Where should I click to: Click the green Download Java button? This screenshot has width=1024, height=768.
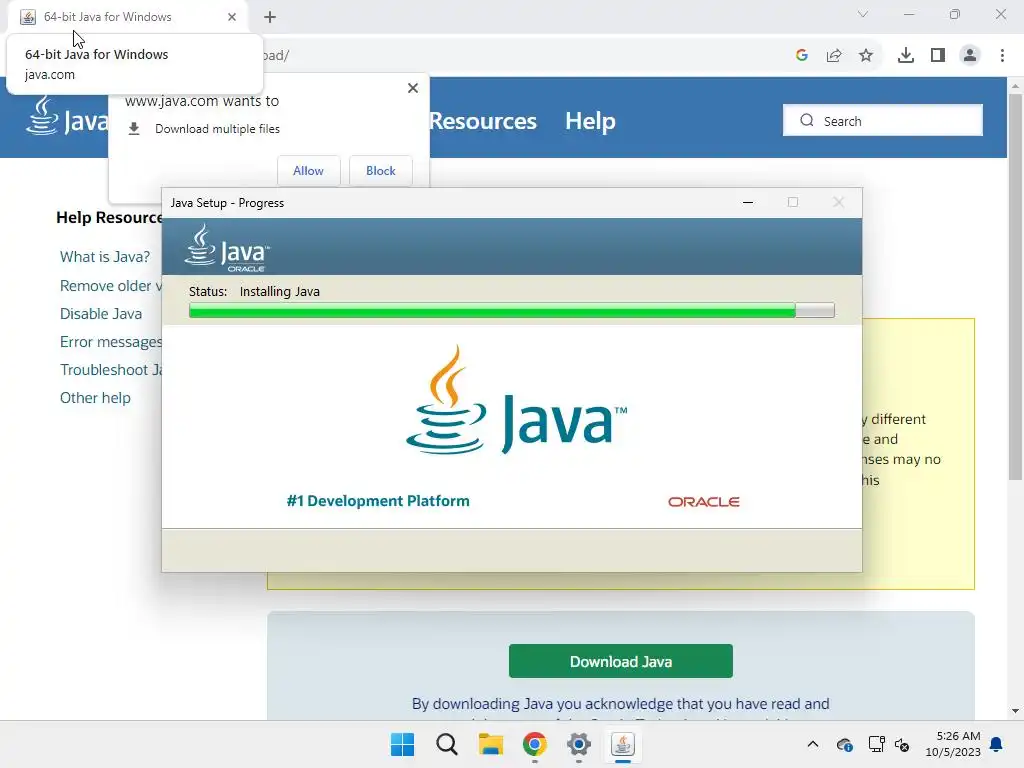(620, 662)
